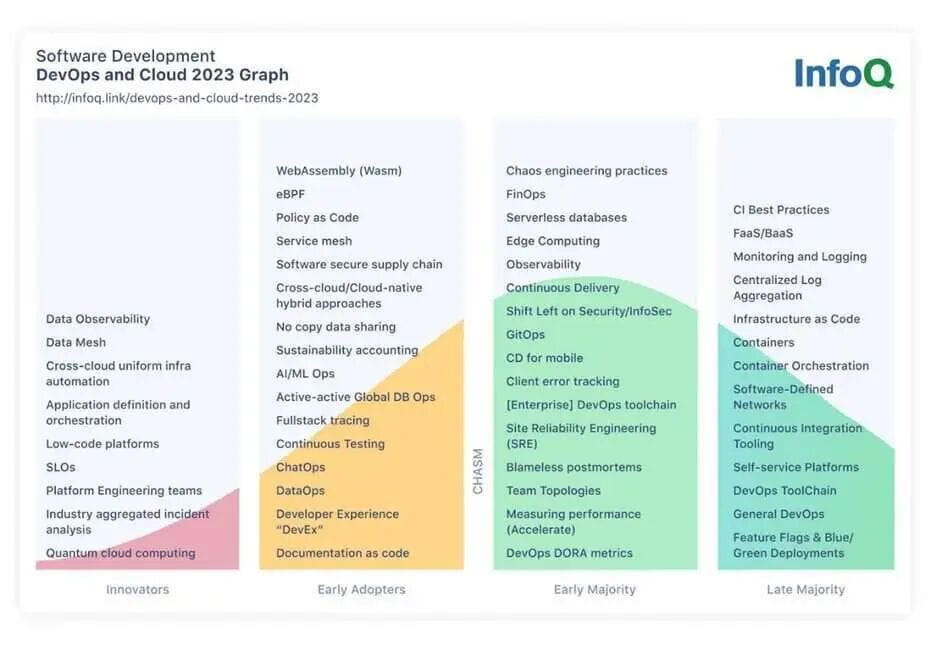The width and height of the screenshot is (936, 656).
Task: Click the vertical CHASM label
Action: coord(478,470)
